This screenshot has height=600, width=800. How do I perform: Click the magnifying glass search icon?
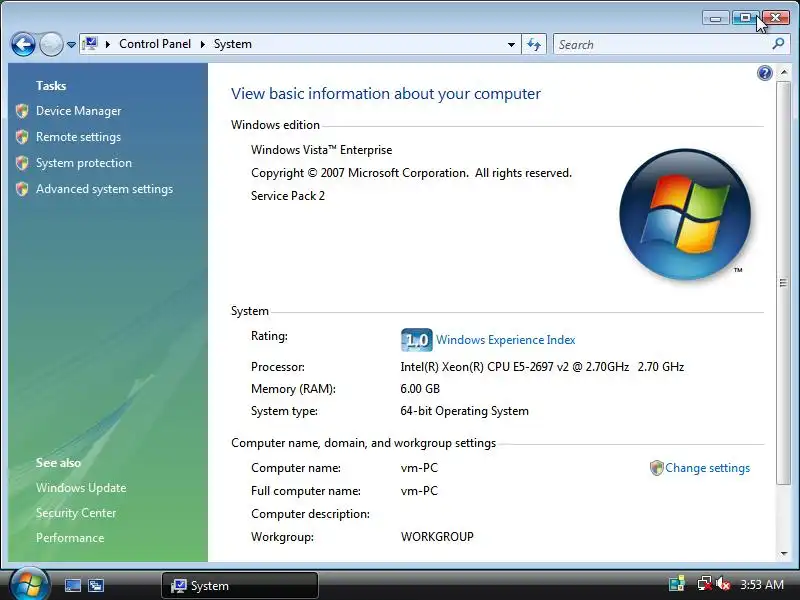coord(778,44)
